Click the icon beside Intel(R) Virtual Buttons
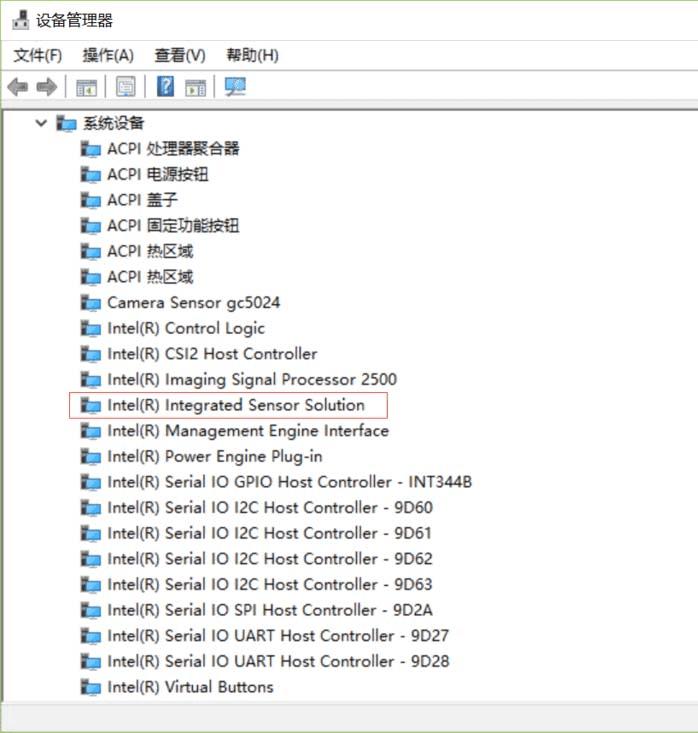The width and height of the screenshot is (698, 733). click(x=91, y=687)
